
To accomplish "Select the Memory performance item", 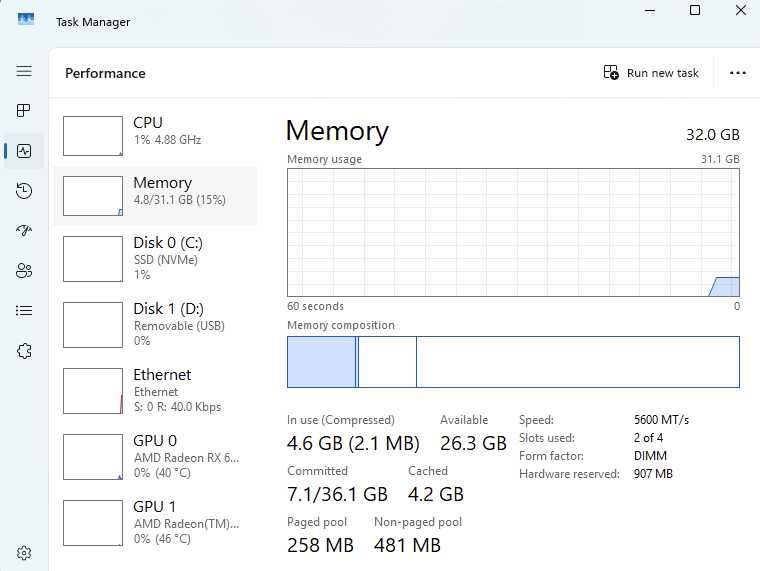I will [x=156, y=196].
